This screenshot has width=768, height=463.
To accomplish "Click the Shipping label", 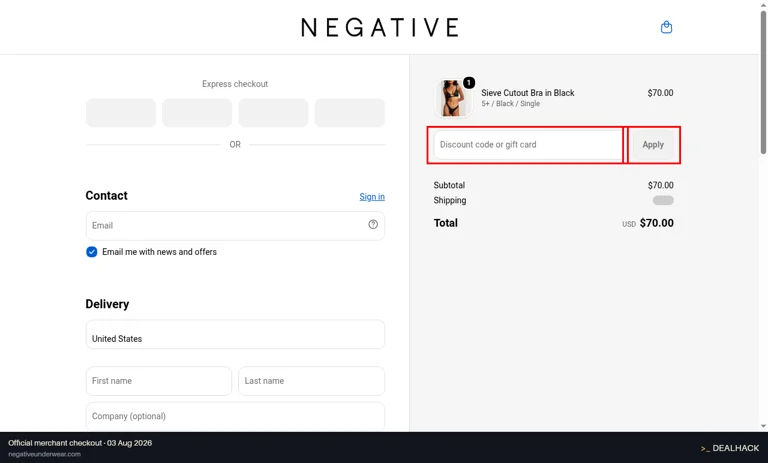I will [450, 200].
